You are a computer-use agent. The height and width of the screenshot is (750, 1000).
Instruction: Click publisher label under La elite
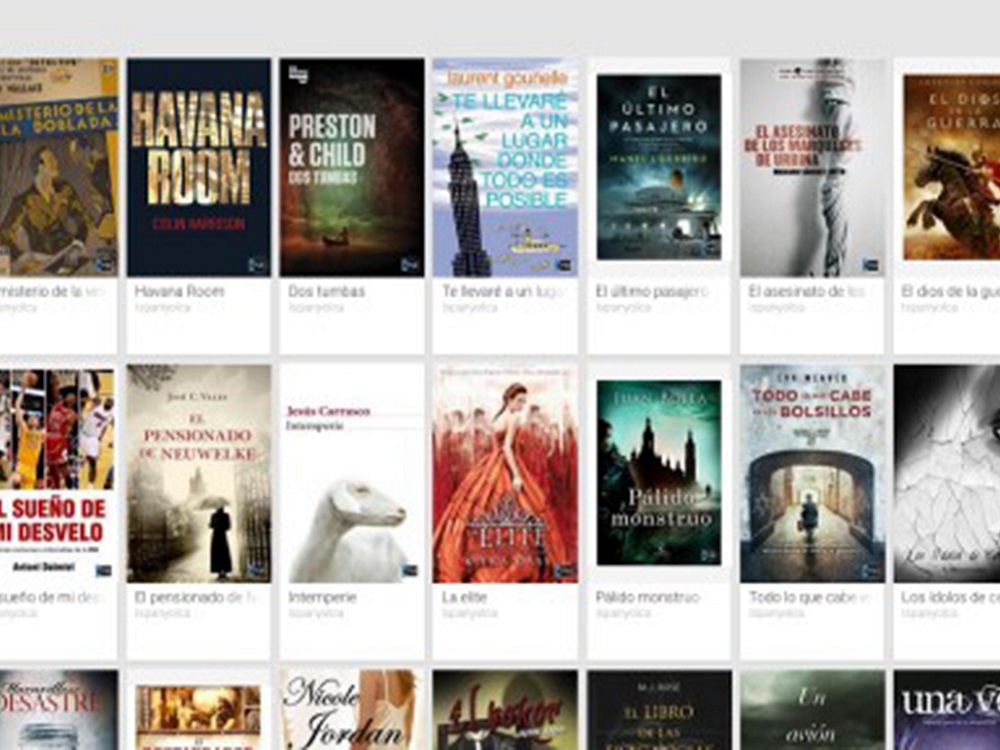[470, 614]
